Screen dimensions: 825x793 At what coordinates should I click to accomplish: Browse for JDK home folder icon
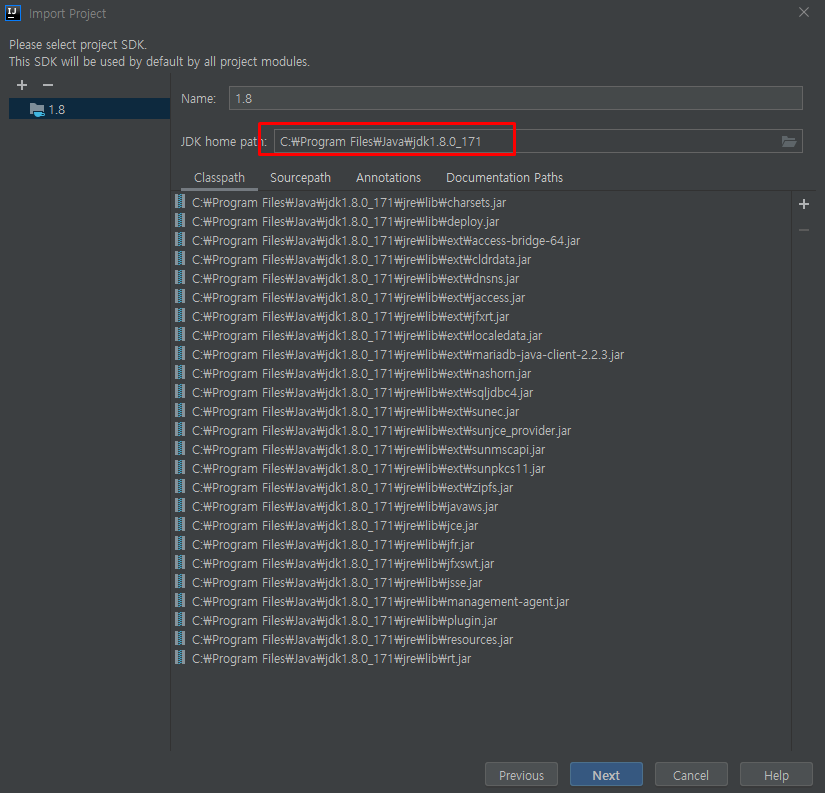point(789,141)
